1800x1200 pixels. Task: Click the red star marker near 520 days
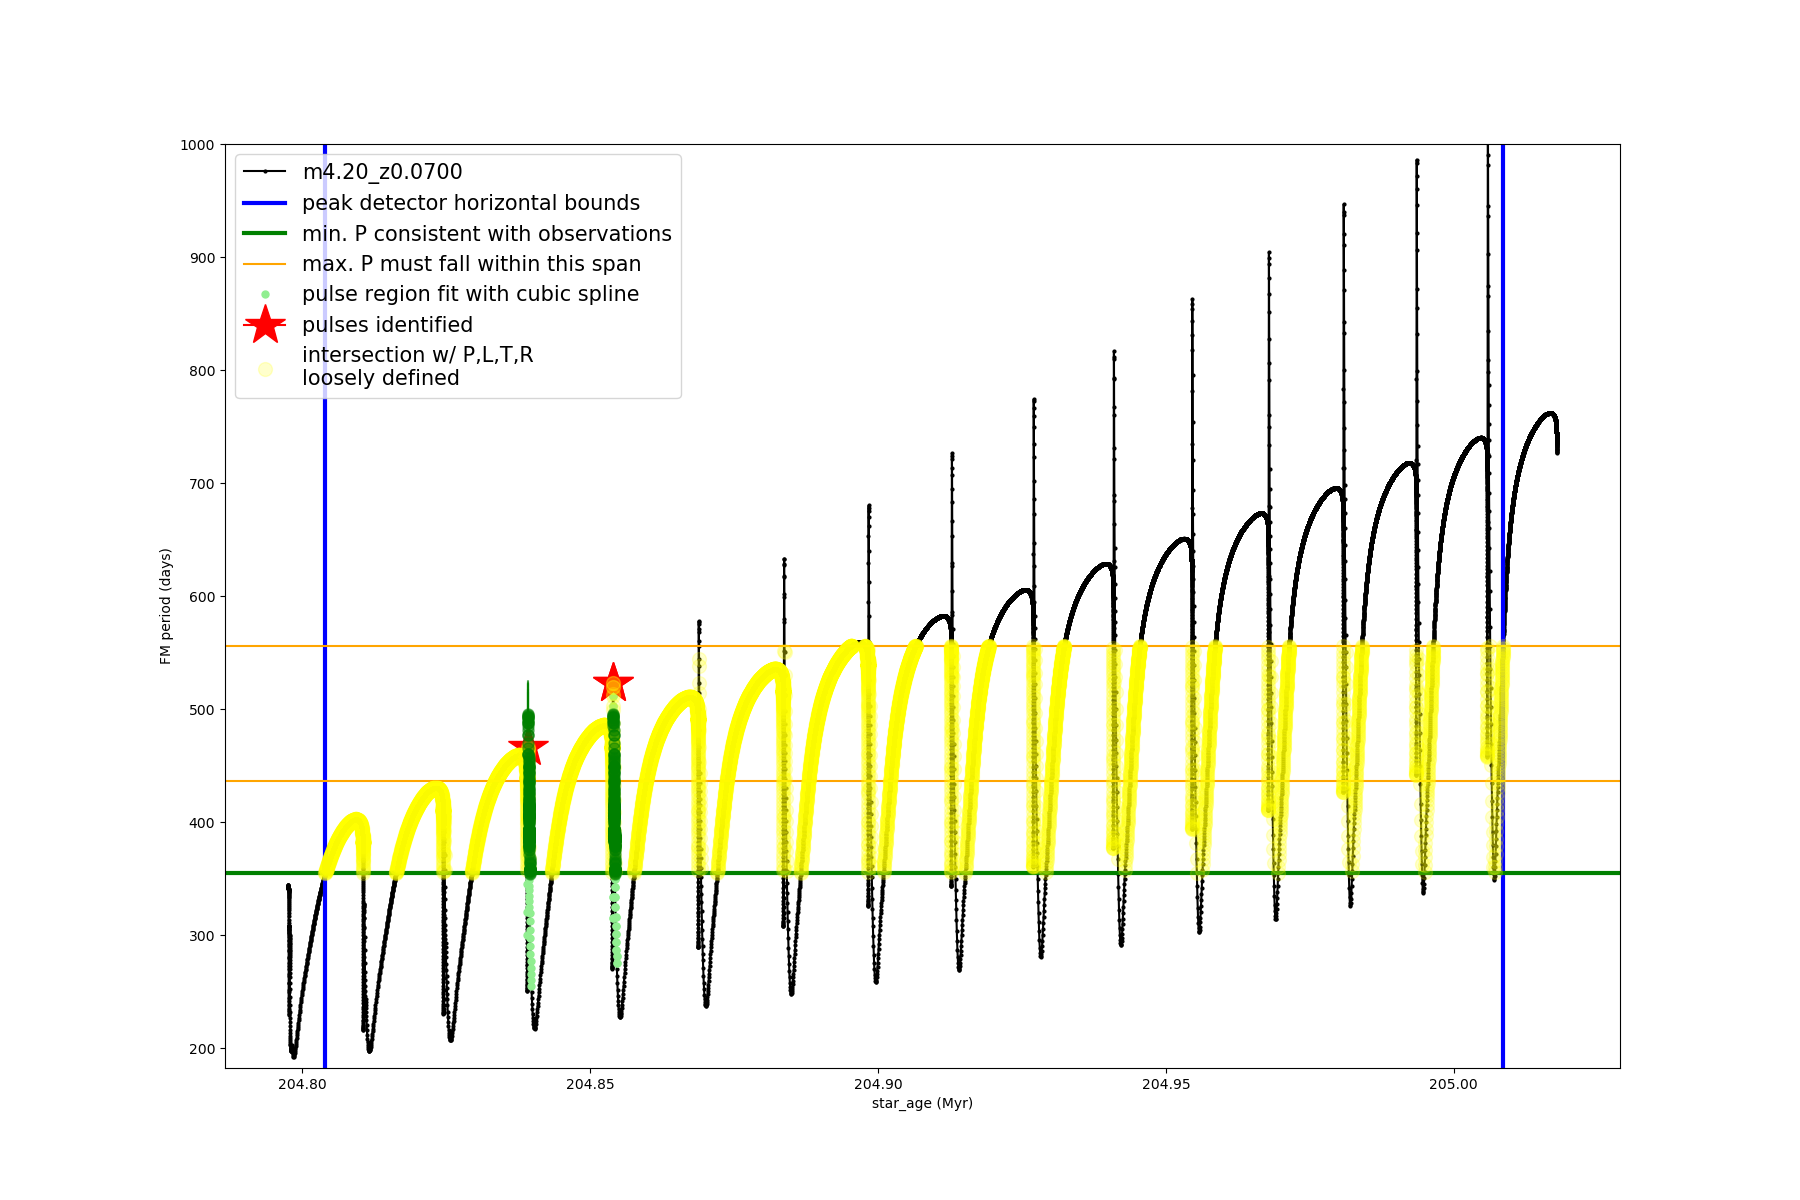tap(613, 683)
